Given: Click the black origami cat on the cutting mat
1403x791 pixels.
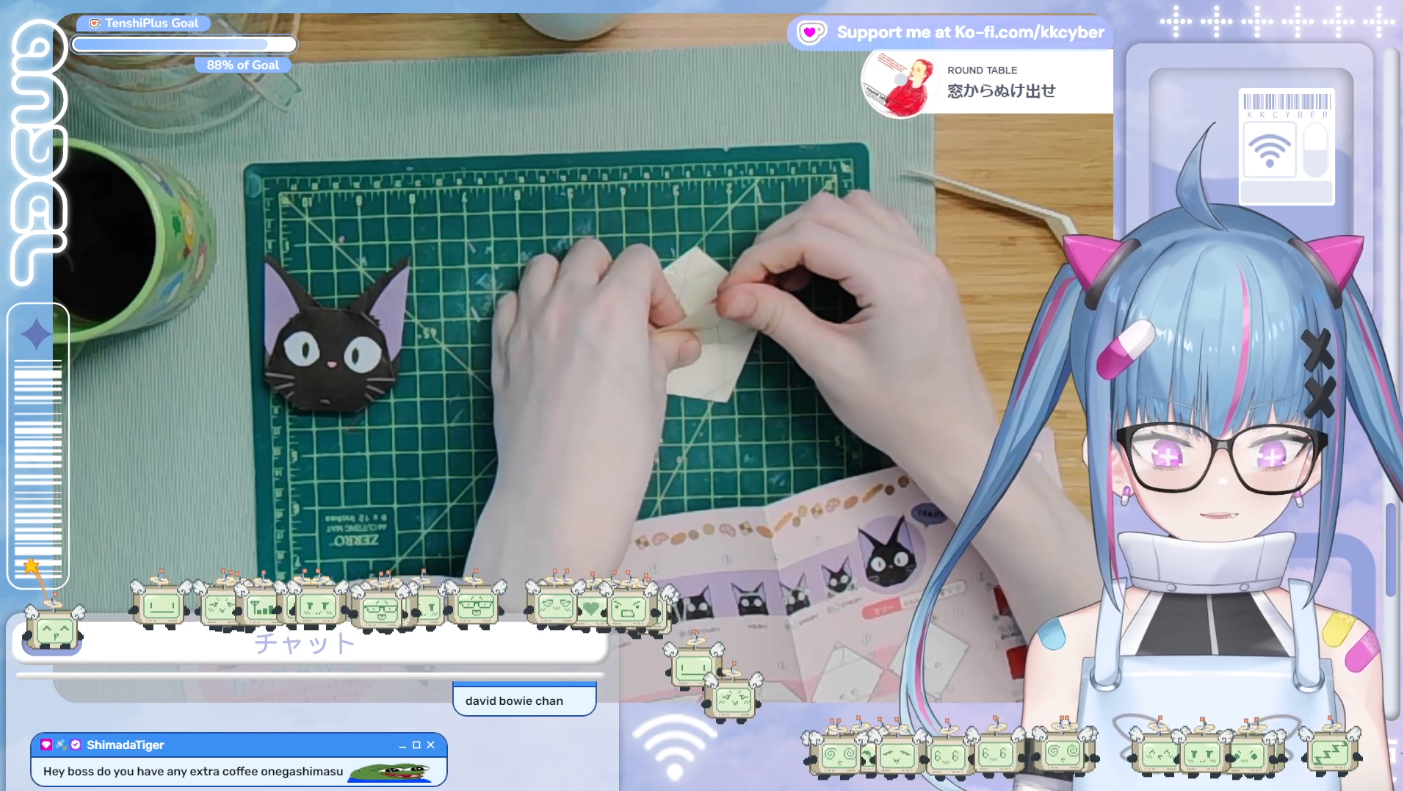Looking at the screenshot, I should (x=335, y=338).
